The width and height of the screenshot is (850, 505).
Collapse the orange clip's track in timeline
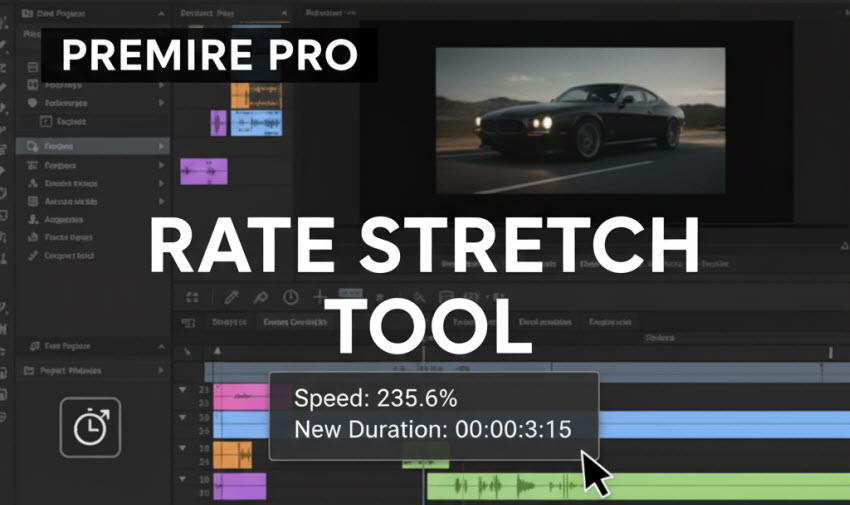click(x=183, y=448)
